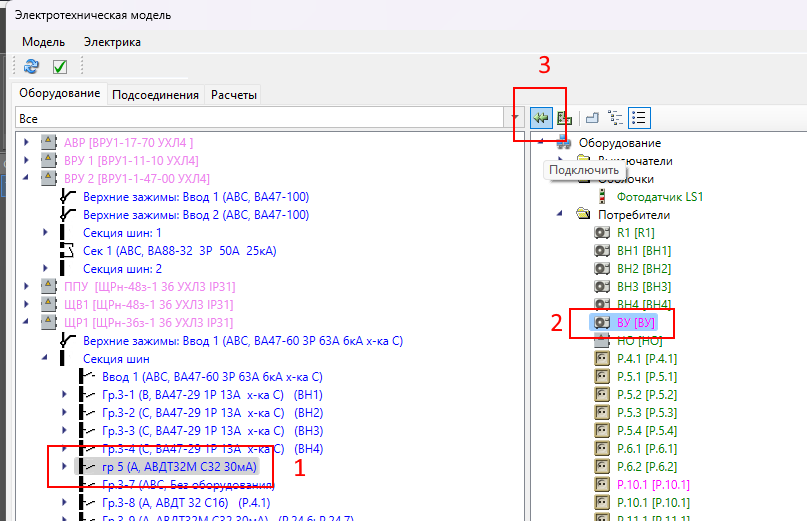Switch to the Расчеты tab
The image size is (807, 521).
233,95
